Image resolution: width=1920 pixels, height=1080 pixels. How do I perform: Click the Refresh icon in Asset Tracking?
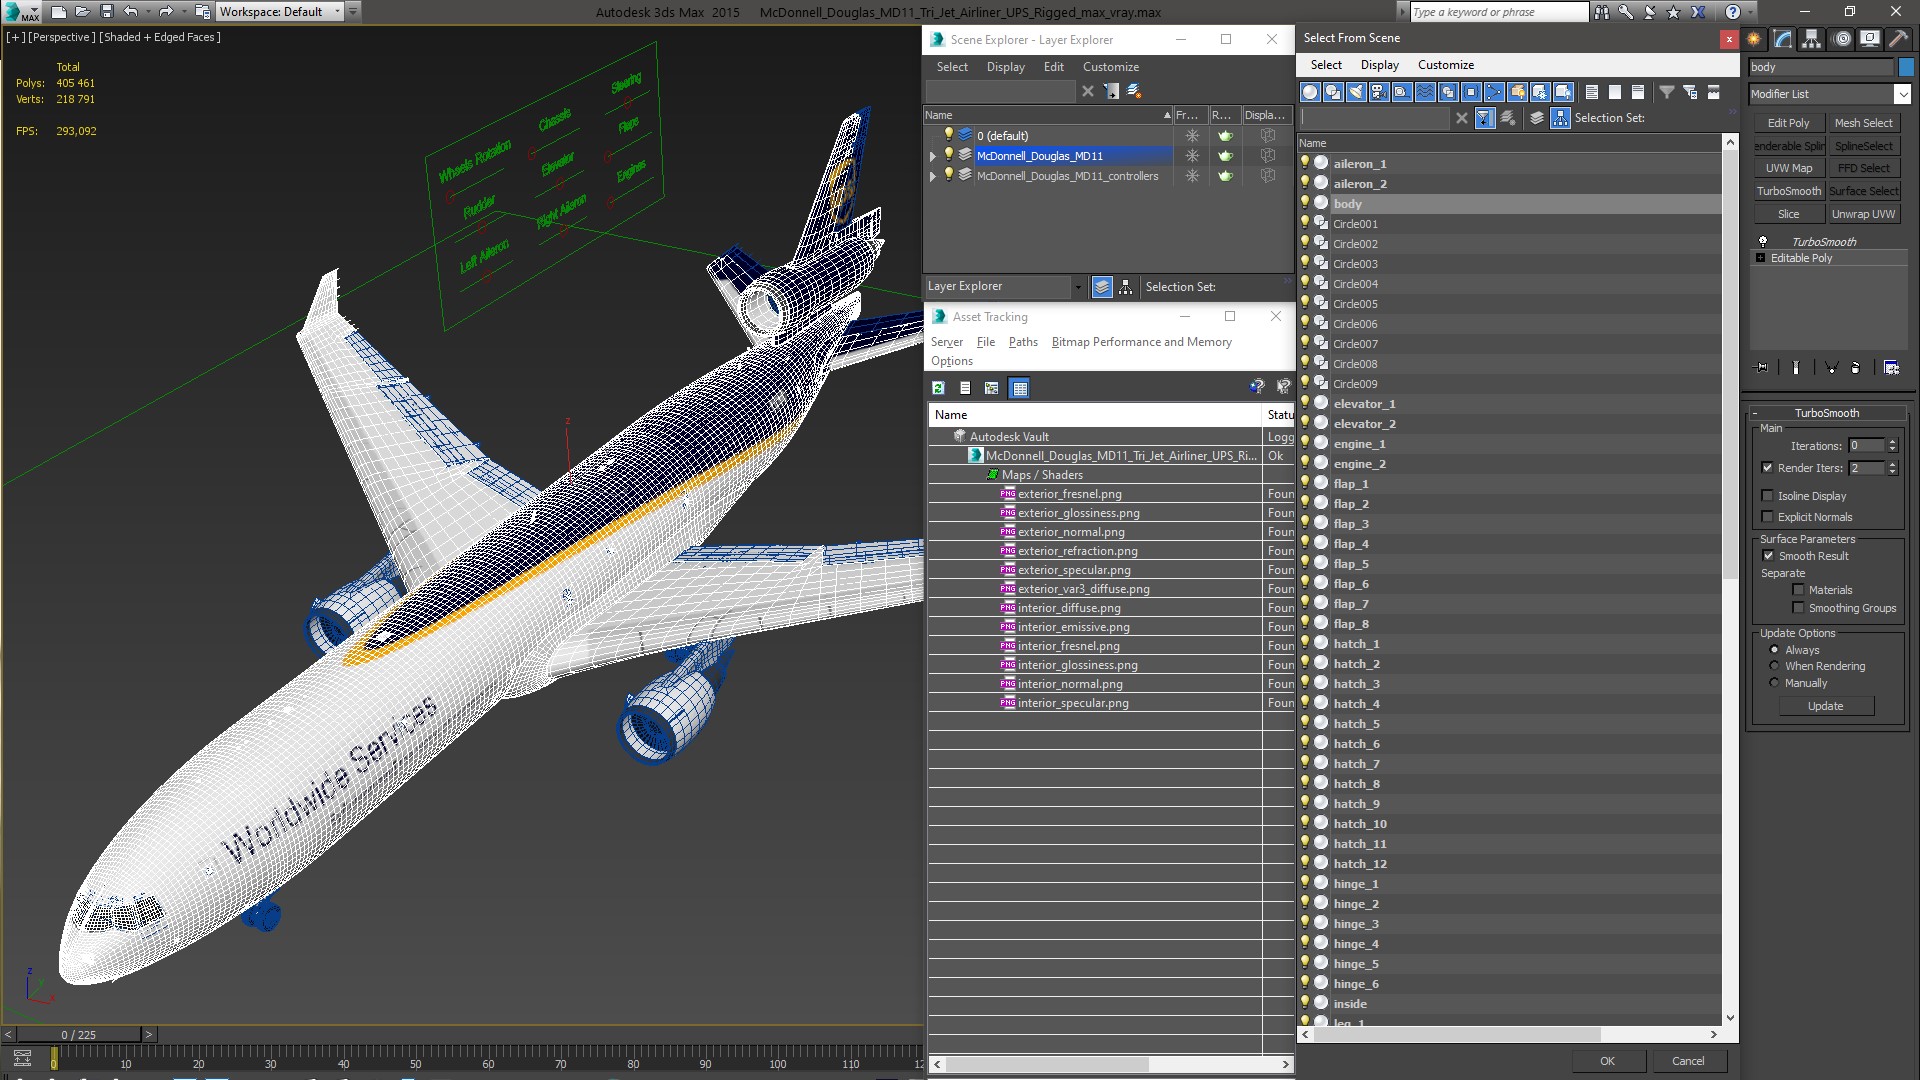[938, 388]
